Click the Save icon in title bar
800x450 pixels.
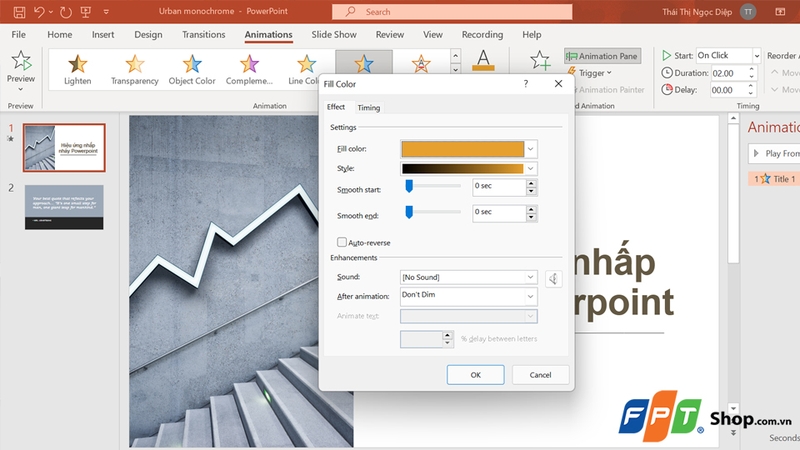coord(19,12)
